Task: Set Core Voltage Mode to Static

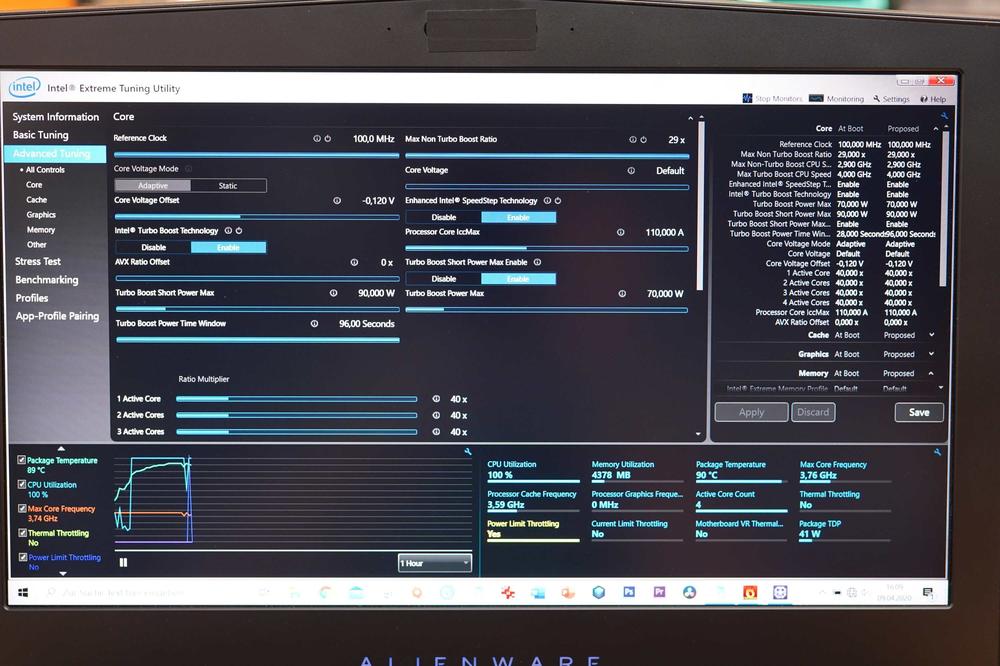Action: [228, 186]
